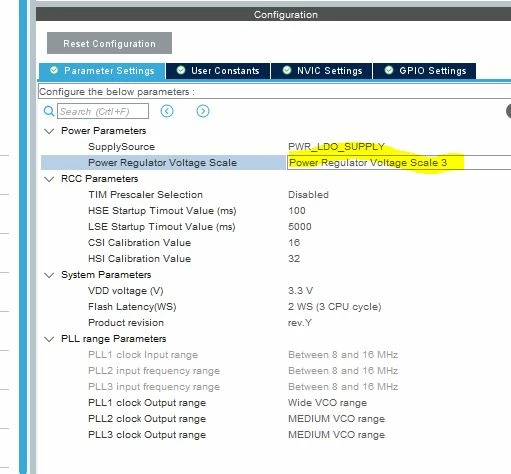Select Product revision label
Viewport: 511px width, 474px height.
click(126, 323)
